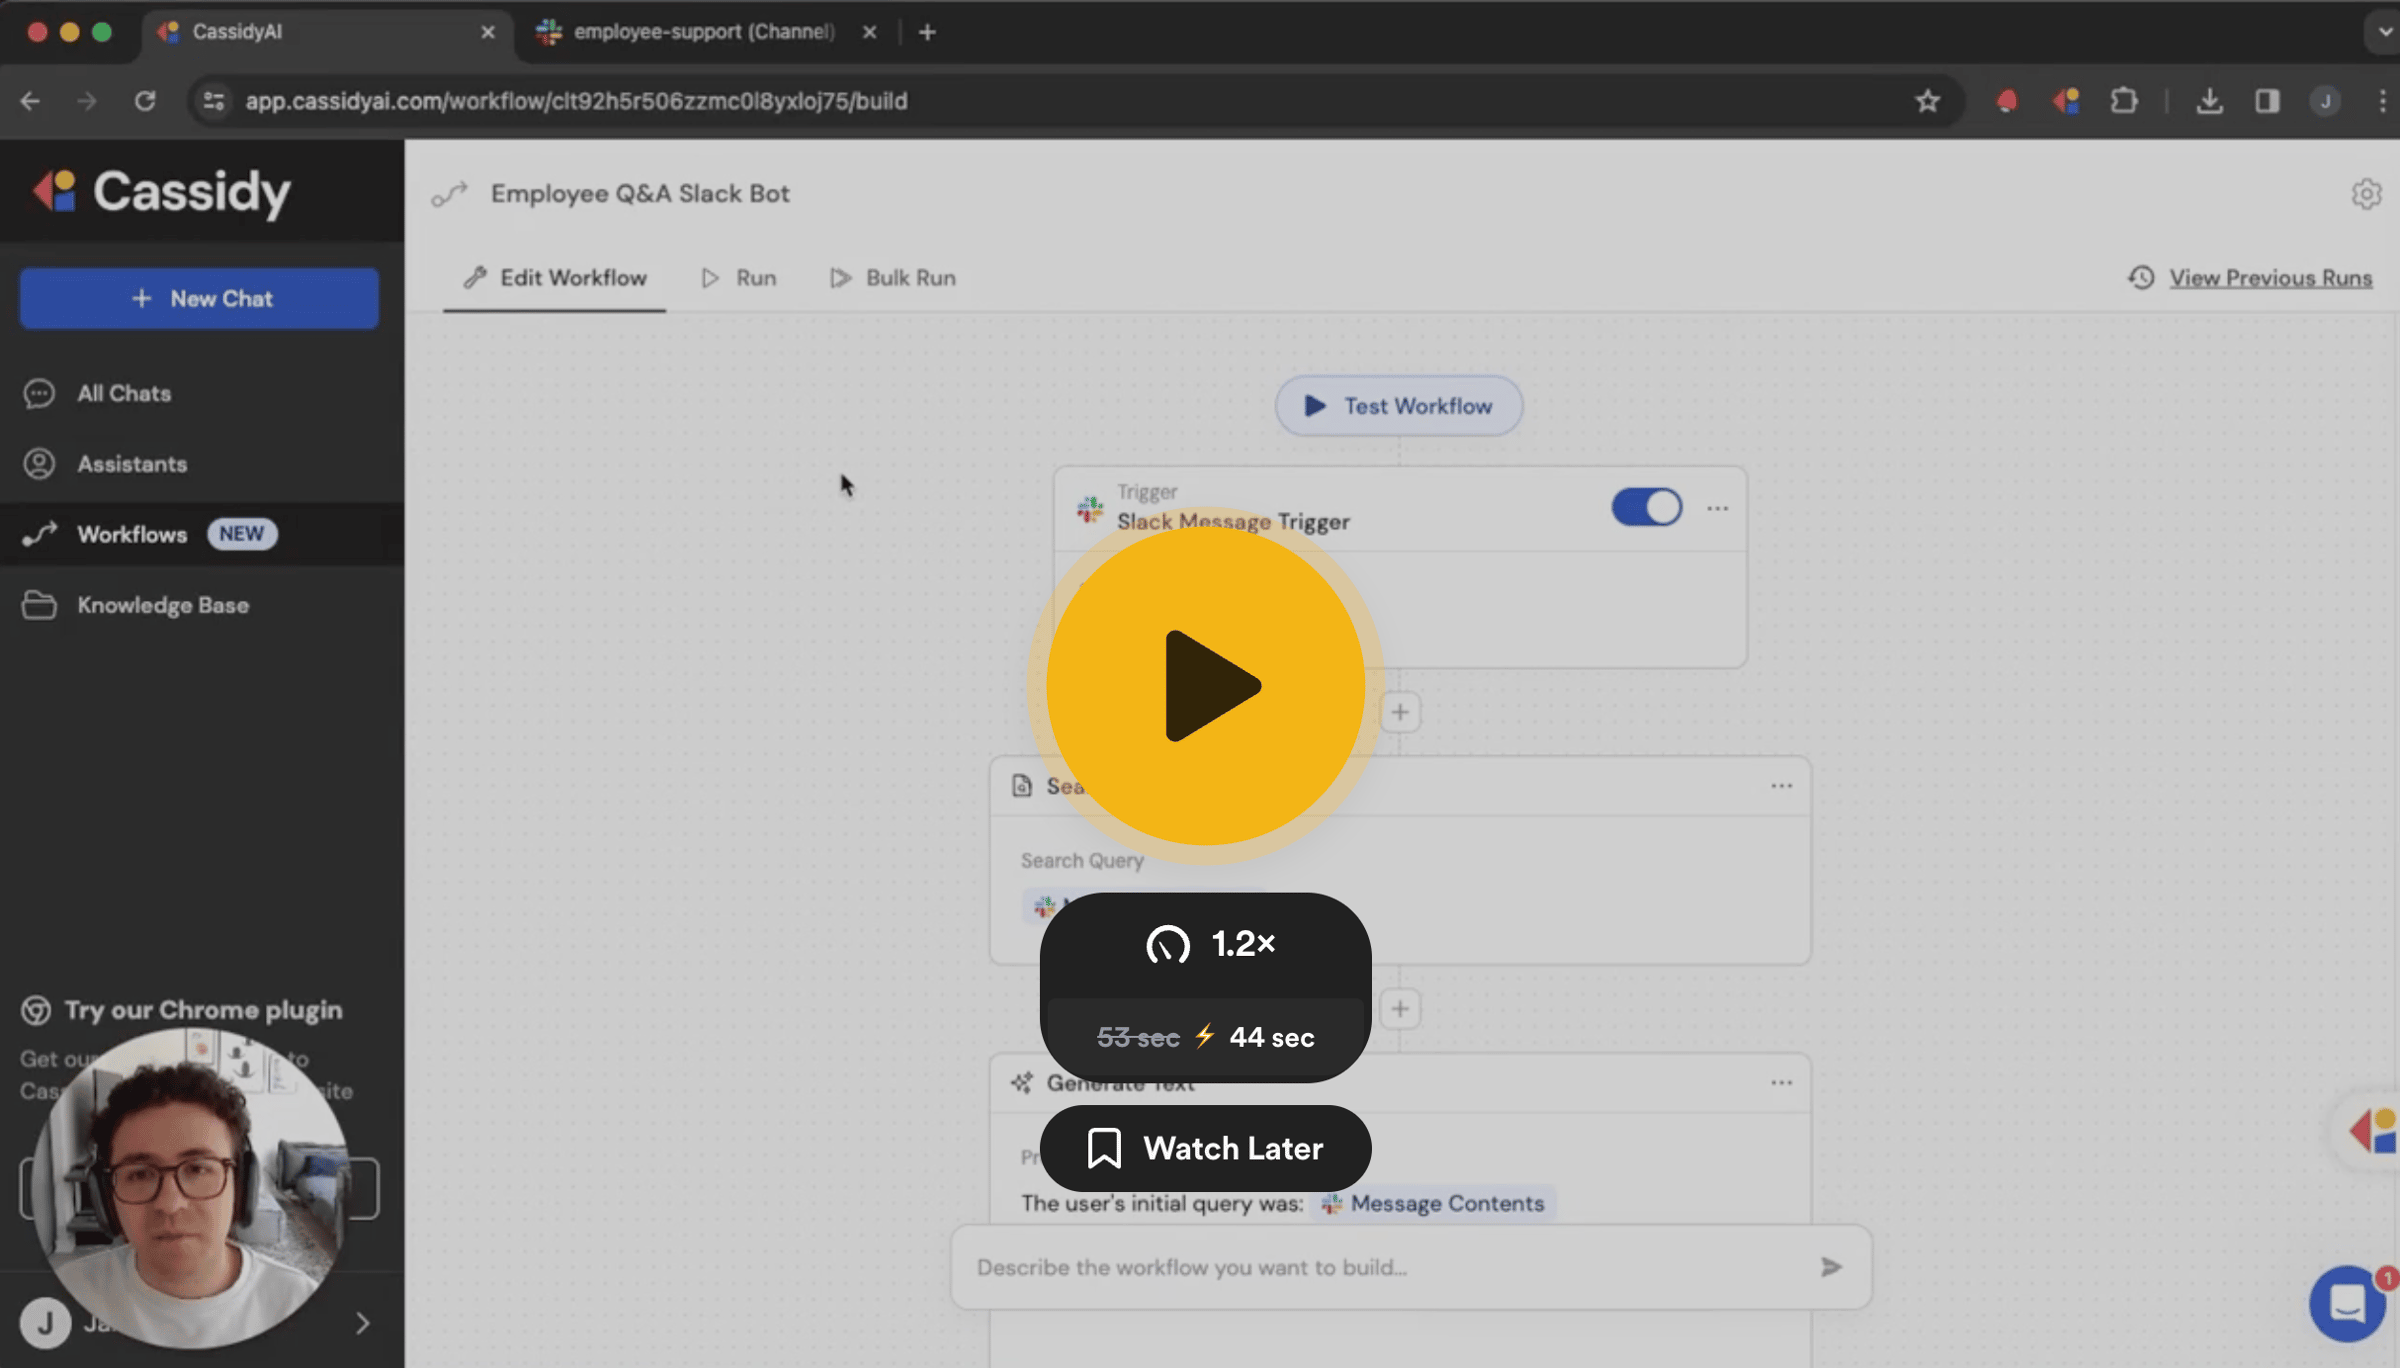Open the browser Extensions puzzle icon
Screen dimensions: 2400x1368
click(x=2124, y=101)
